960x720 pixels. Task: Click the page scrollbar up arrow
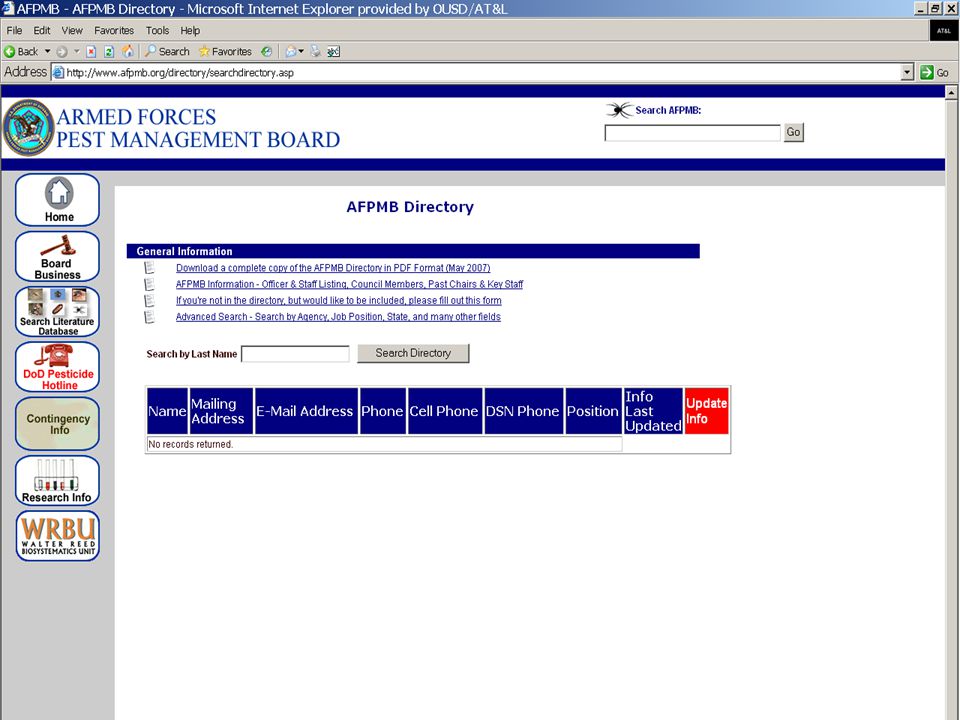pos(951,93)
